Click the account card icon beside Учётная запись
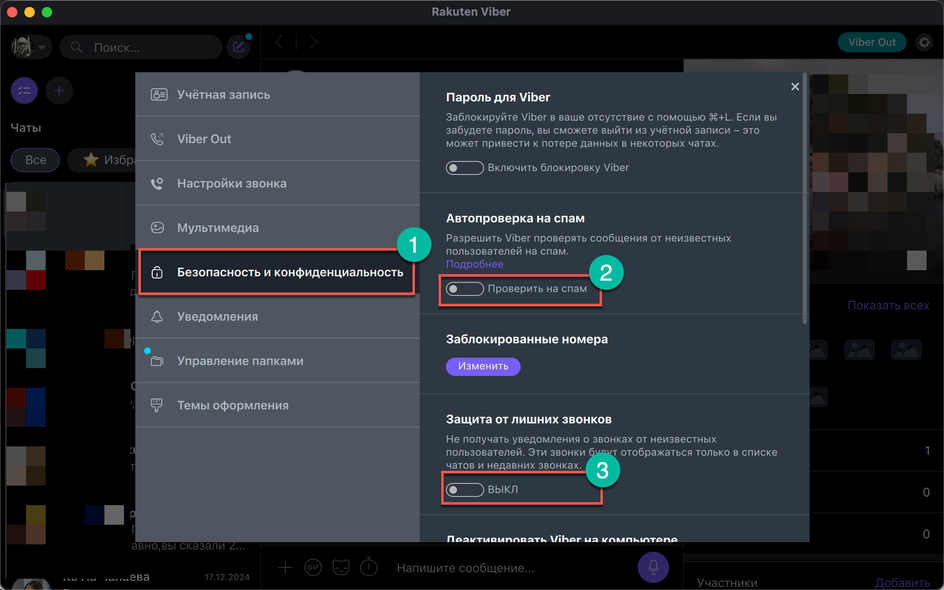This screenshot has height=590, width=944. click(x=158, y=95)
